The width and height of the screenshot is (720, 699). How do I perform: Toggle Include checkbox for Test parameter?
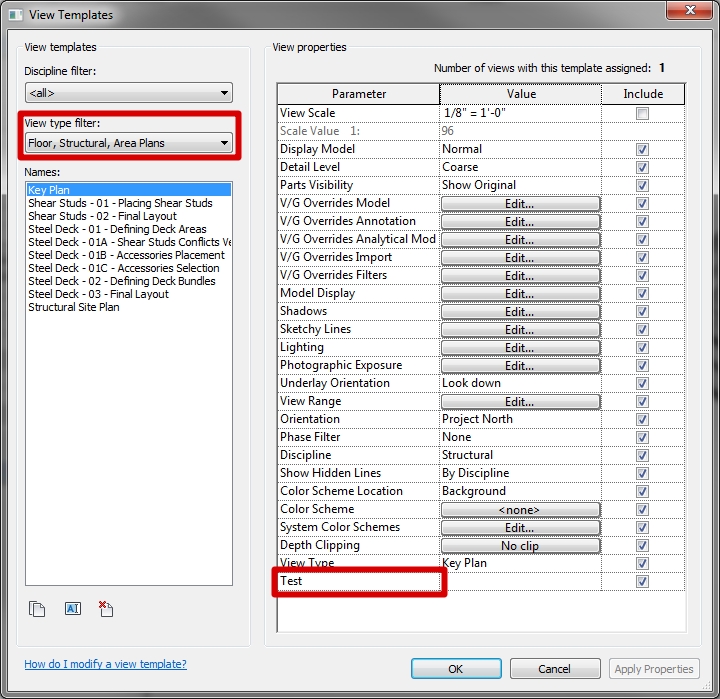point(642,581)
